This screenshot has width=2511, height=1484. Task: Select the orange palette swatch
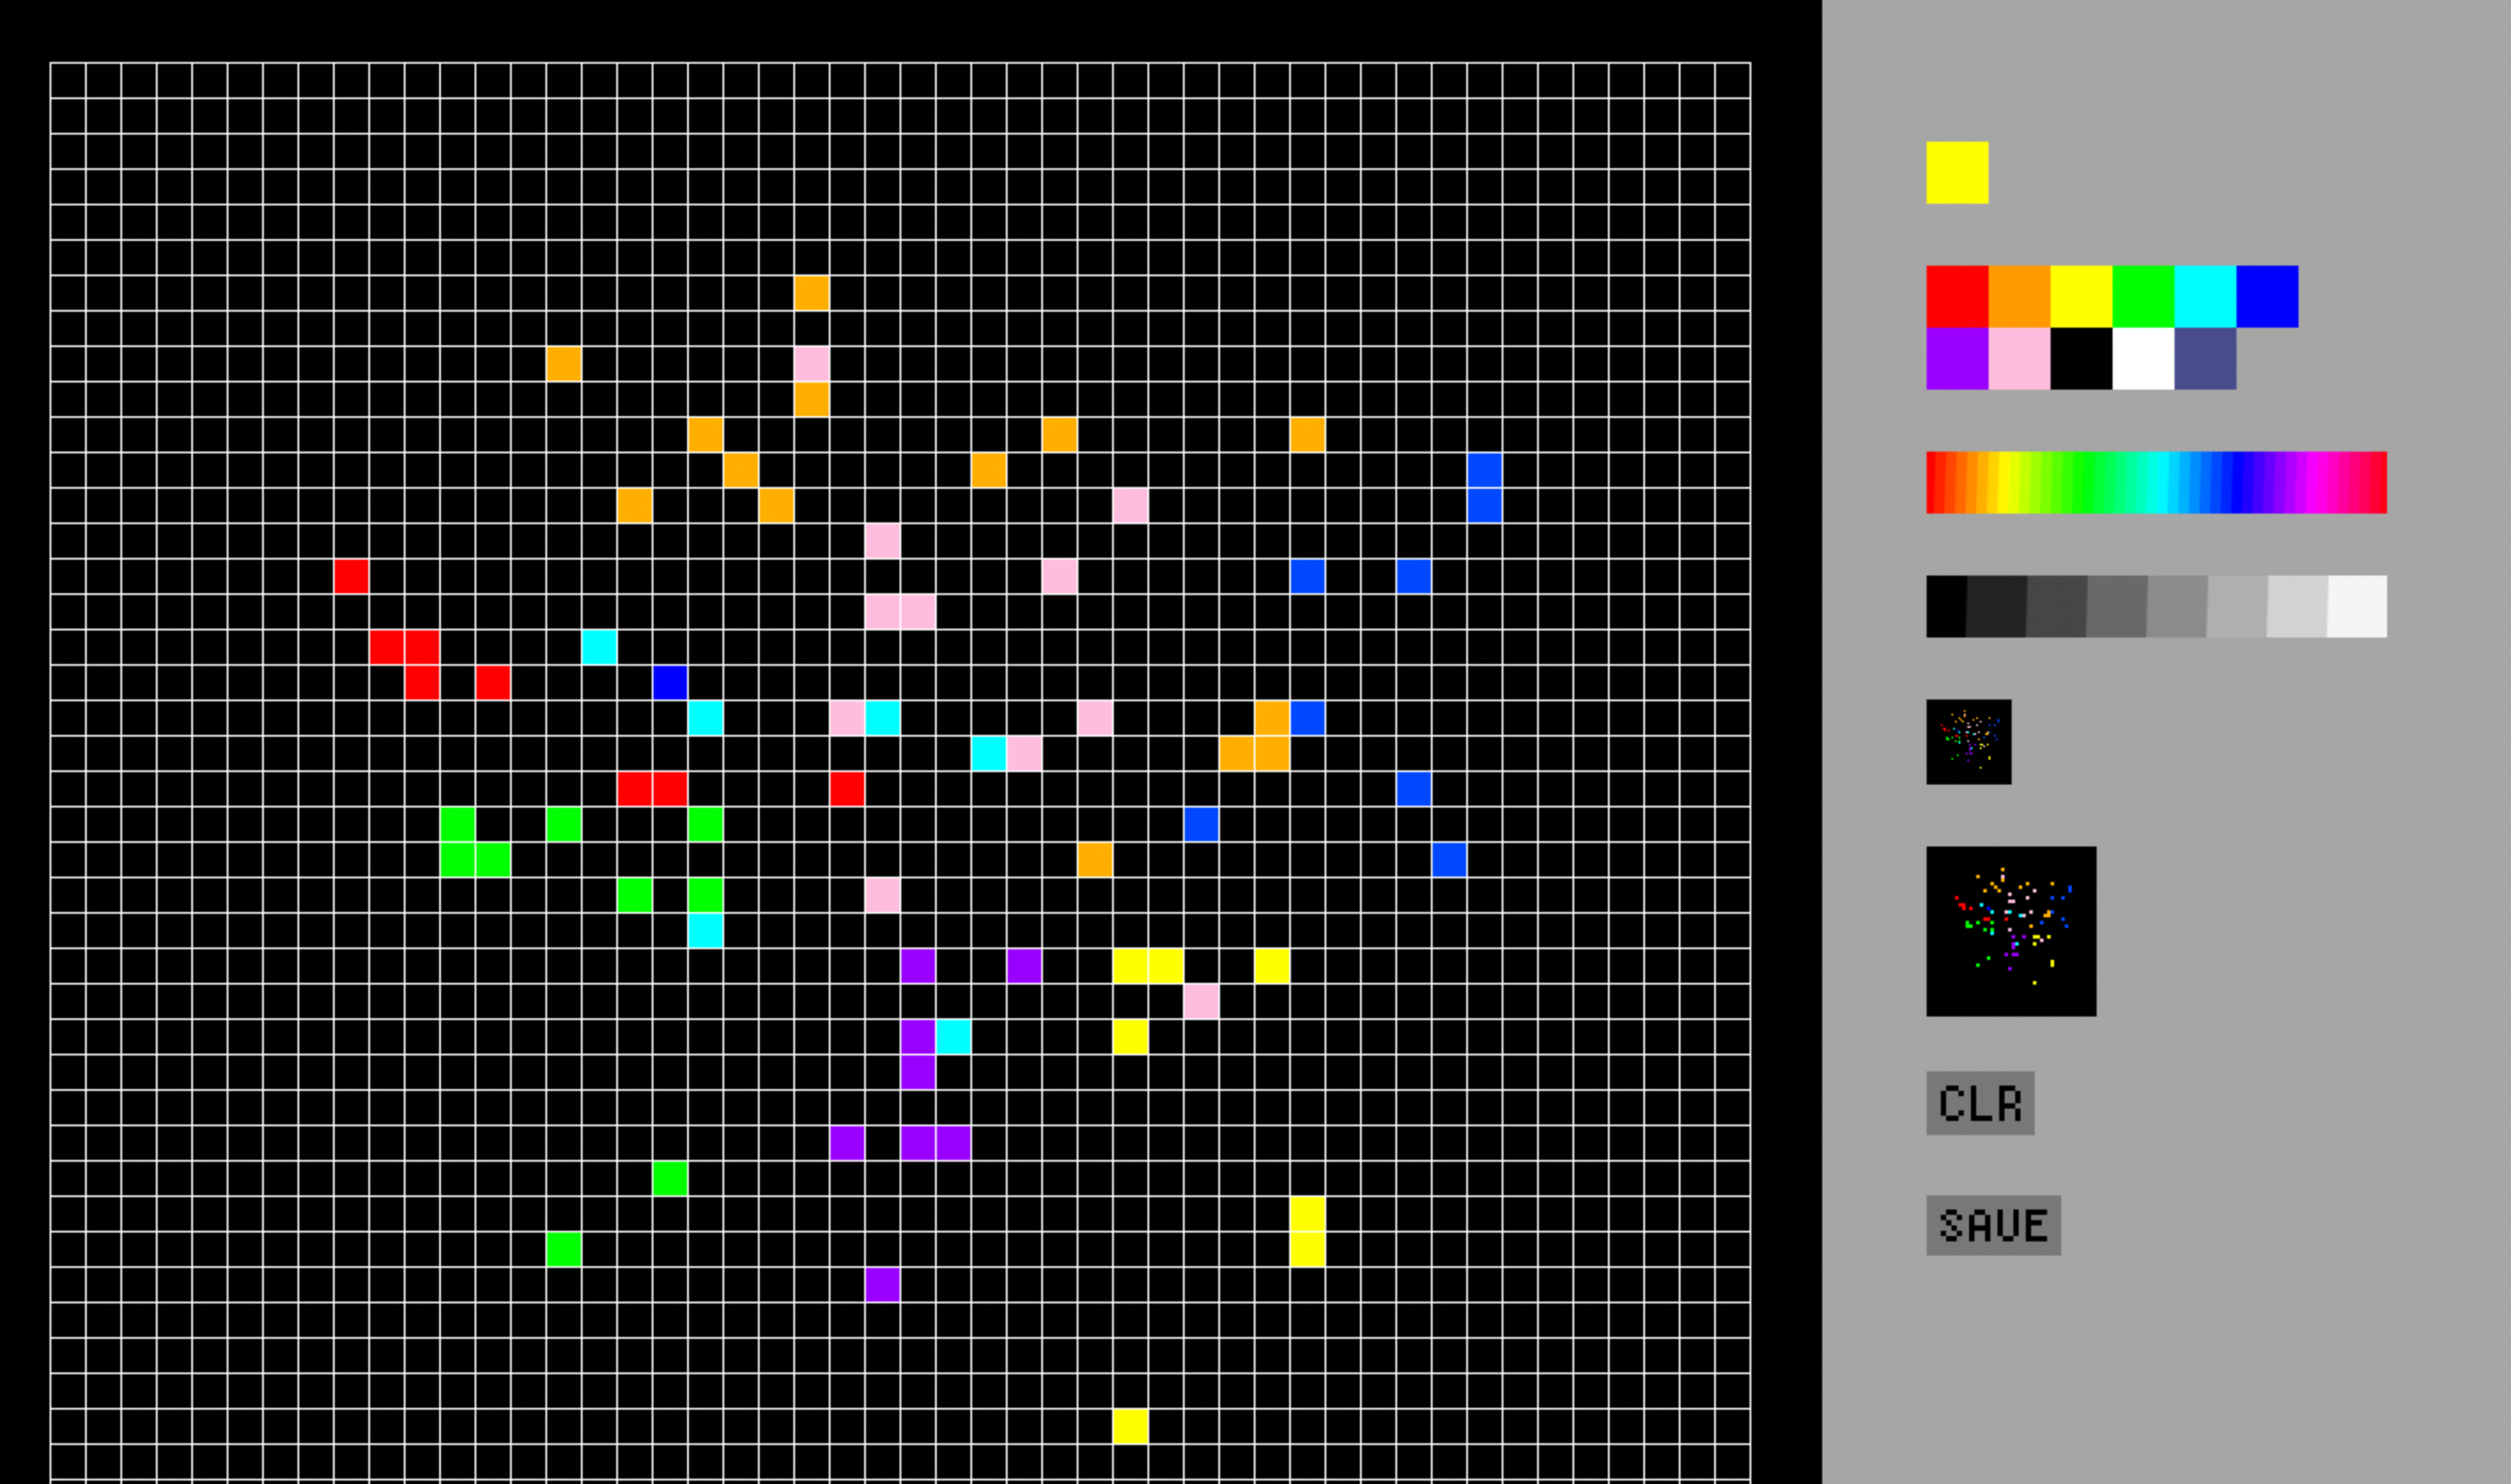[2019, 296]
